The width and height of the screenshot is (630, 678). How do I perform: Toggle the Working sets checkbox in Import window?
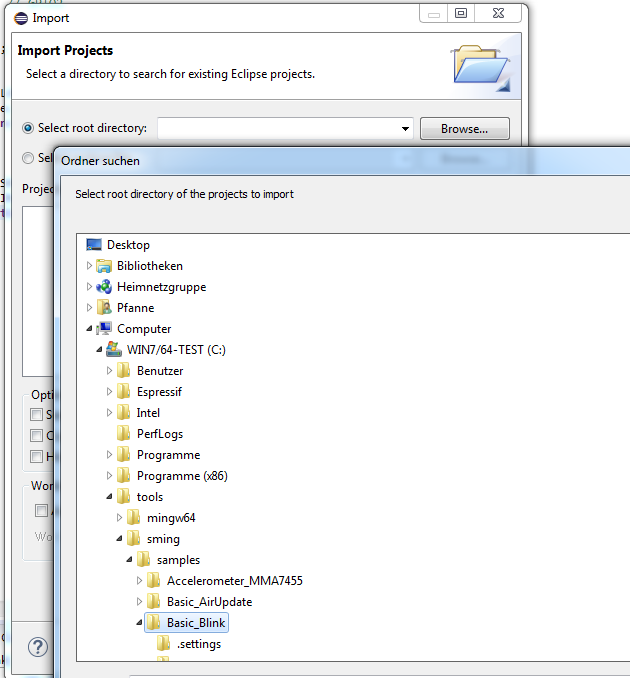(x=42, y=511)
